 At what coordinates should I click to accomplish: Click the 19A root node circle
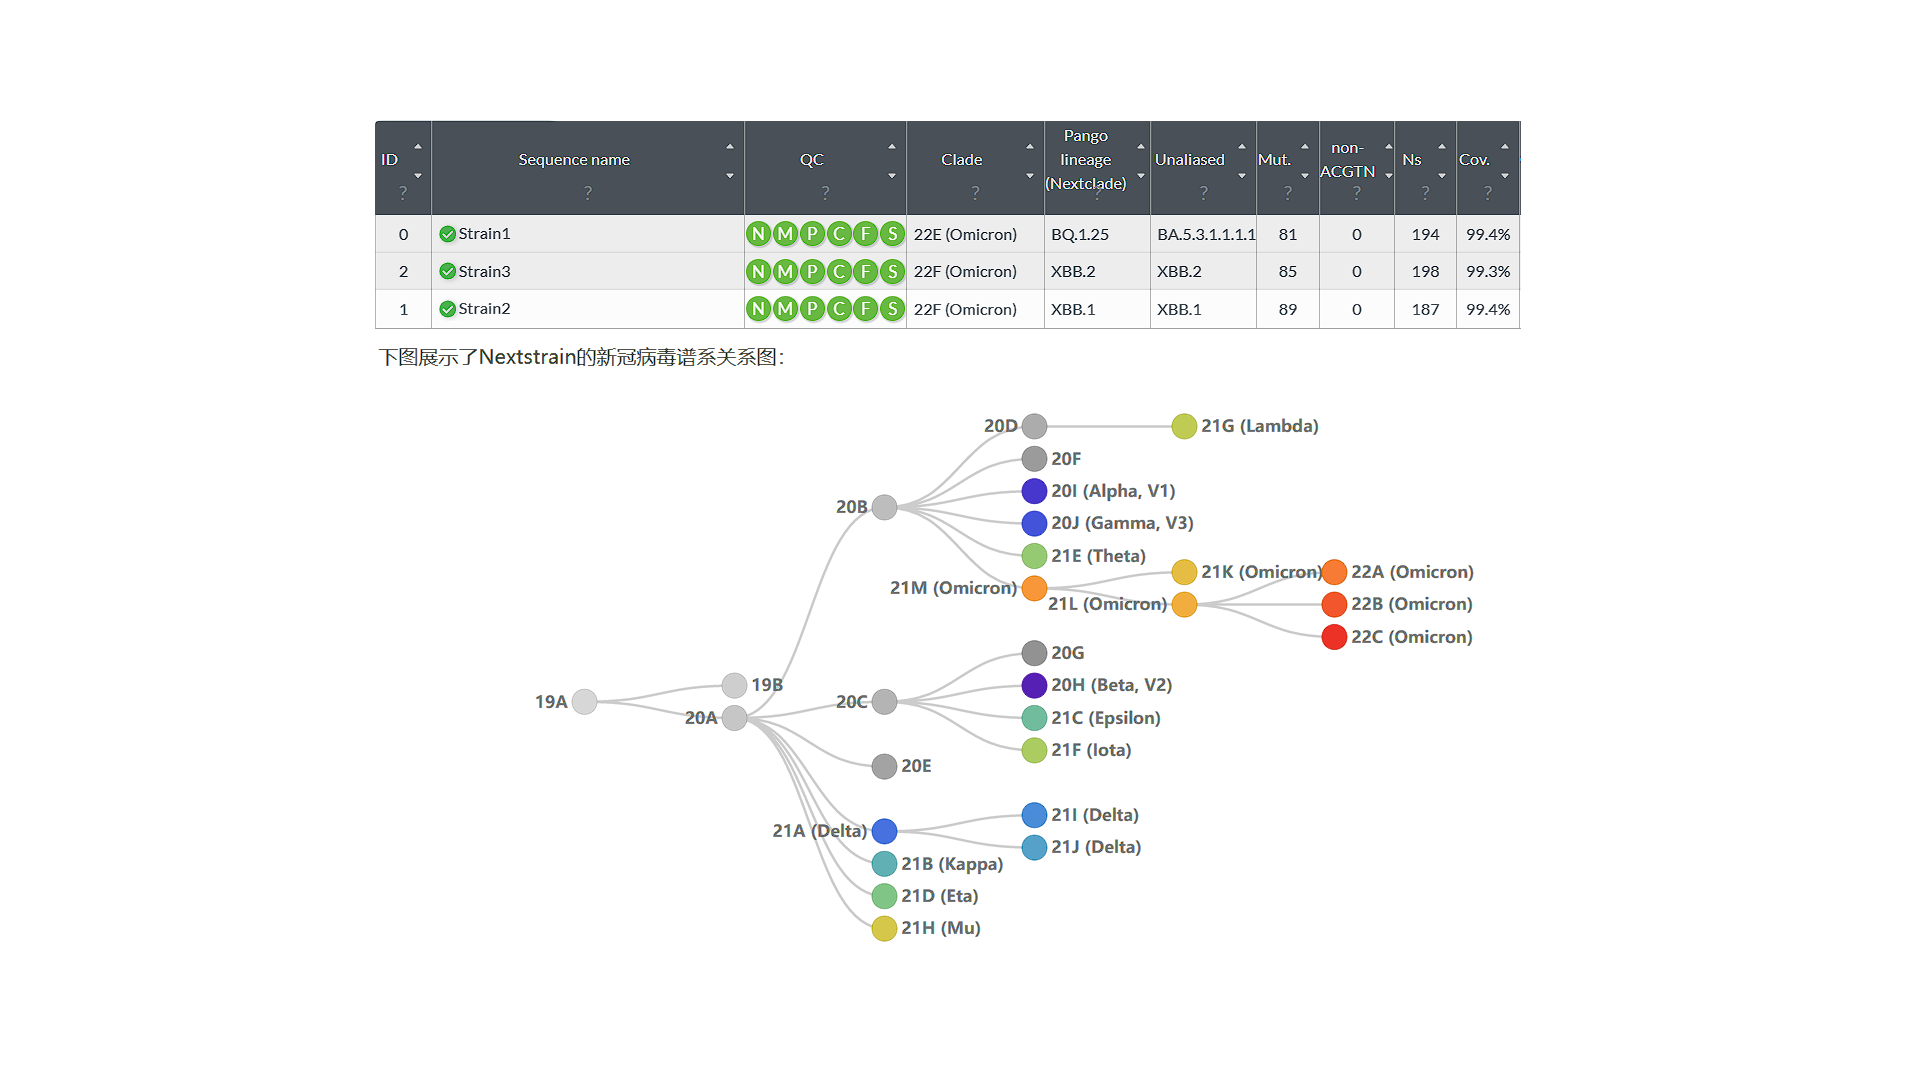tap(585, 702)
